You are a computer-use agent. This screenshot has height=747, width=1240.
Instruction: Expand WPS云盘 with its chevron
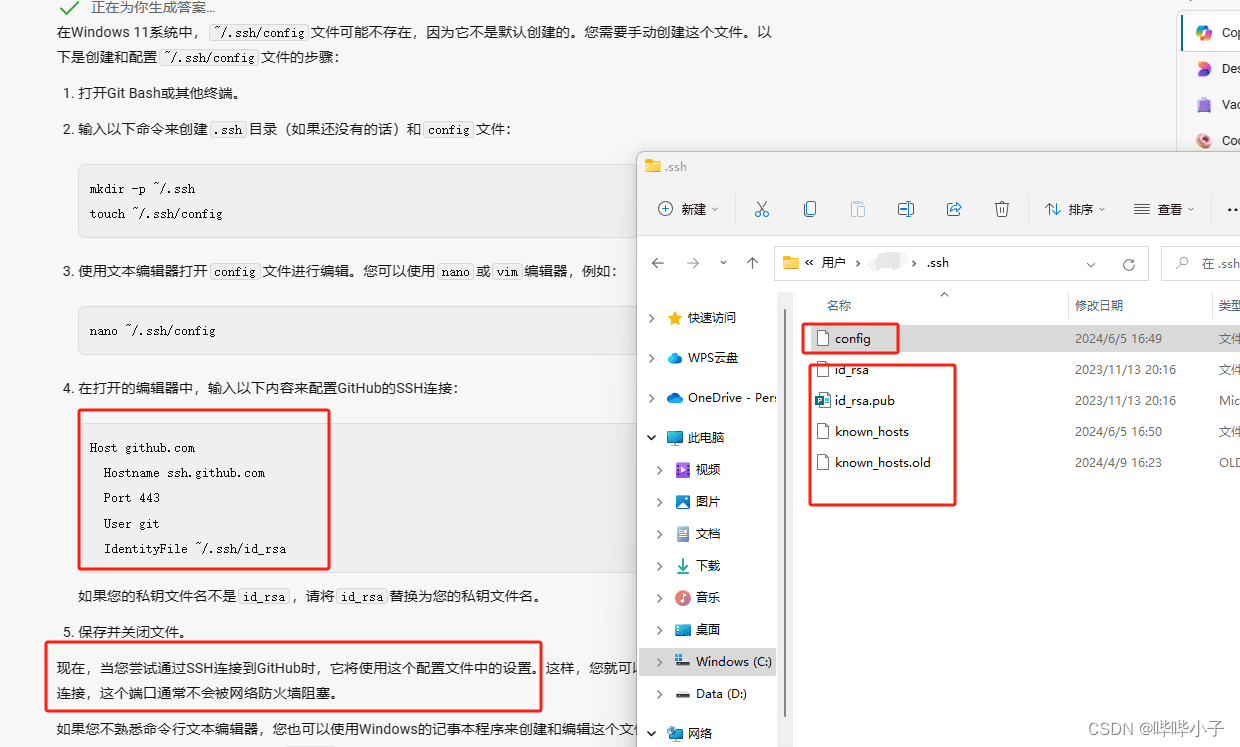tap(652, 358)
